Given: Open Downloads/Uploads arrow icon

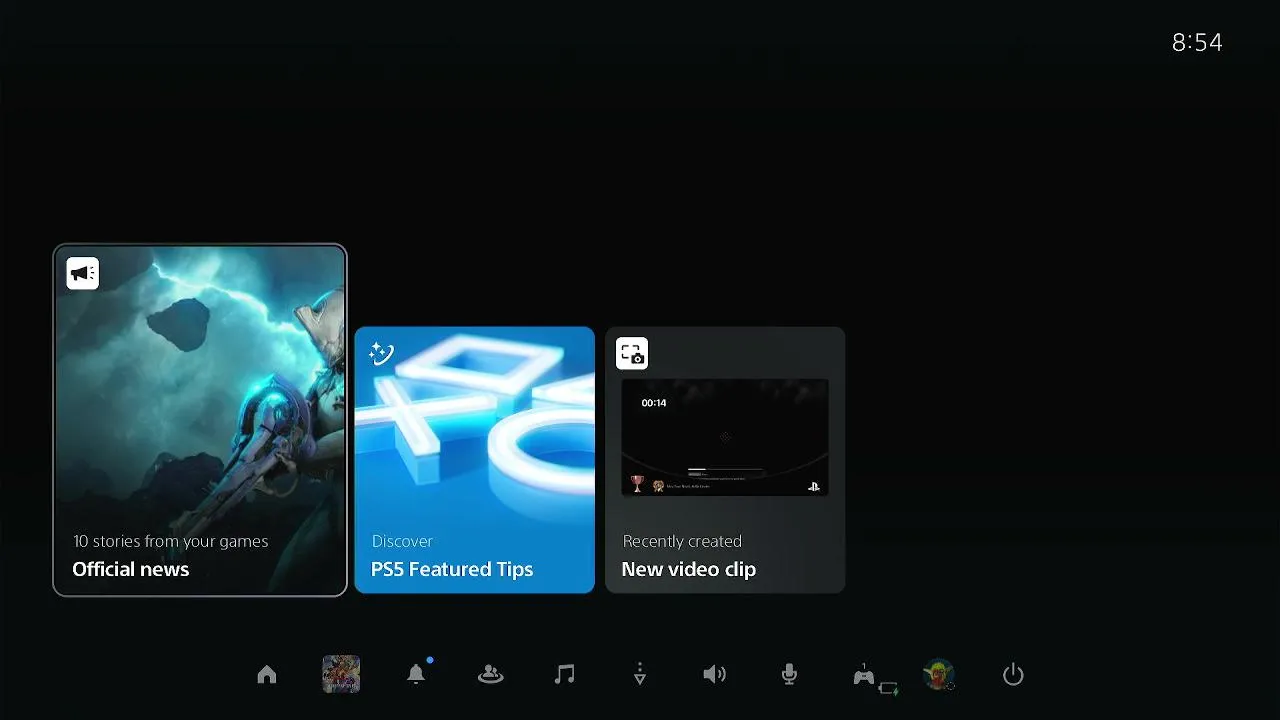Looking at the screenshot, I should pyautogui.click(x=640, y=675).
